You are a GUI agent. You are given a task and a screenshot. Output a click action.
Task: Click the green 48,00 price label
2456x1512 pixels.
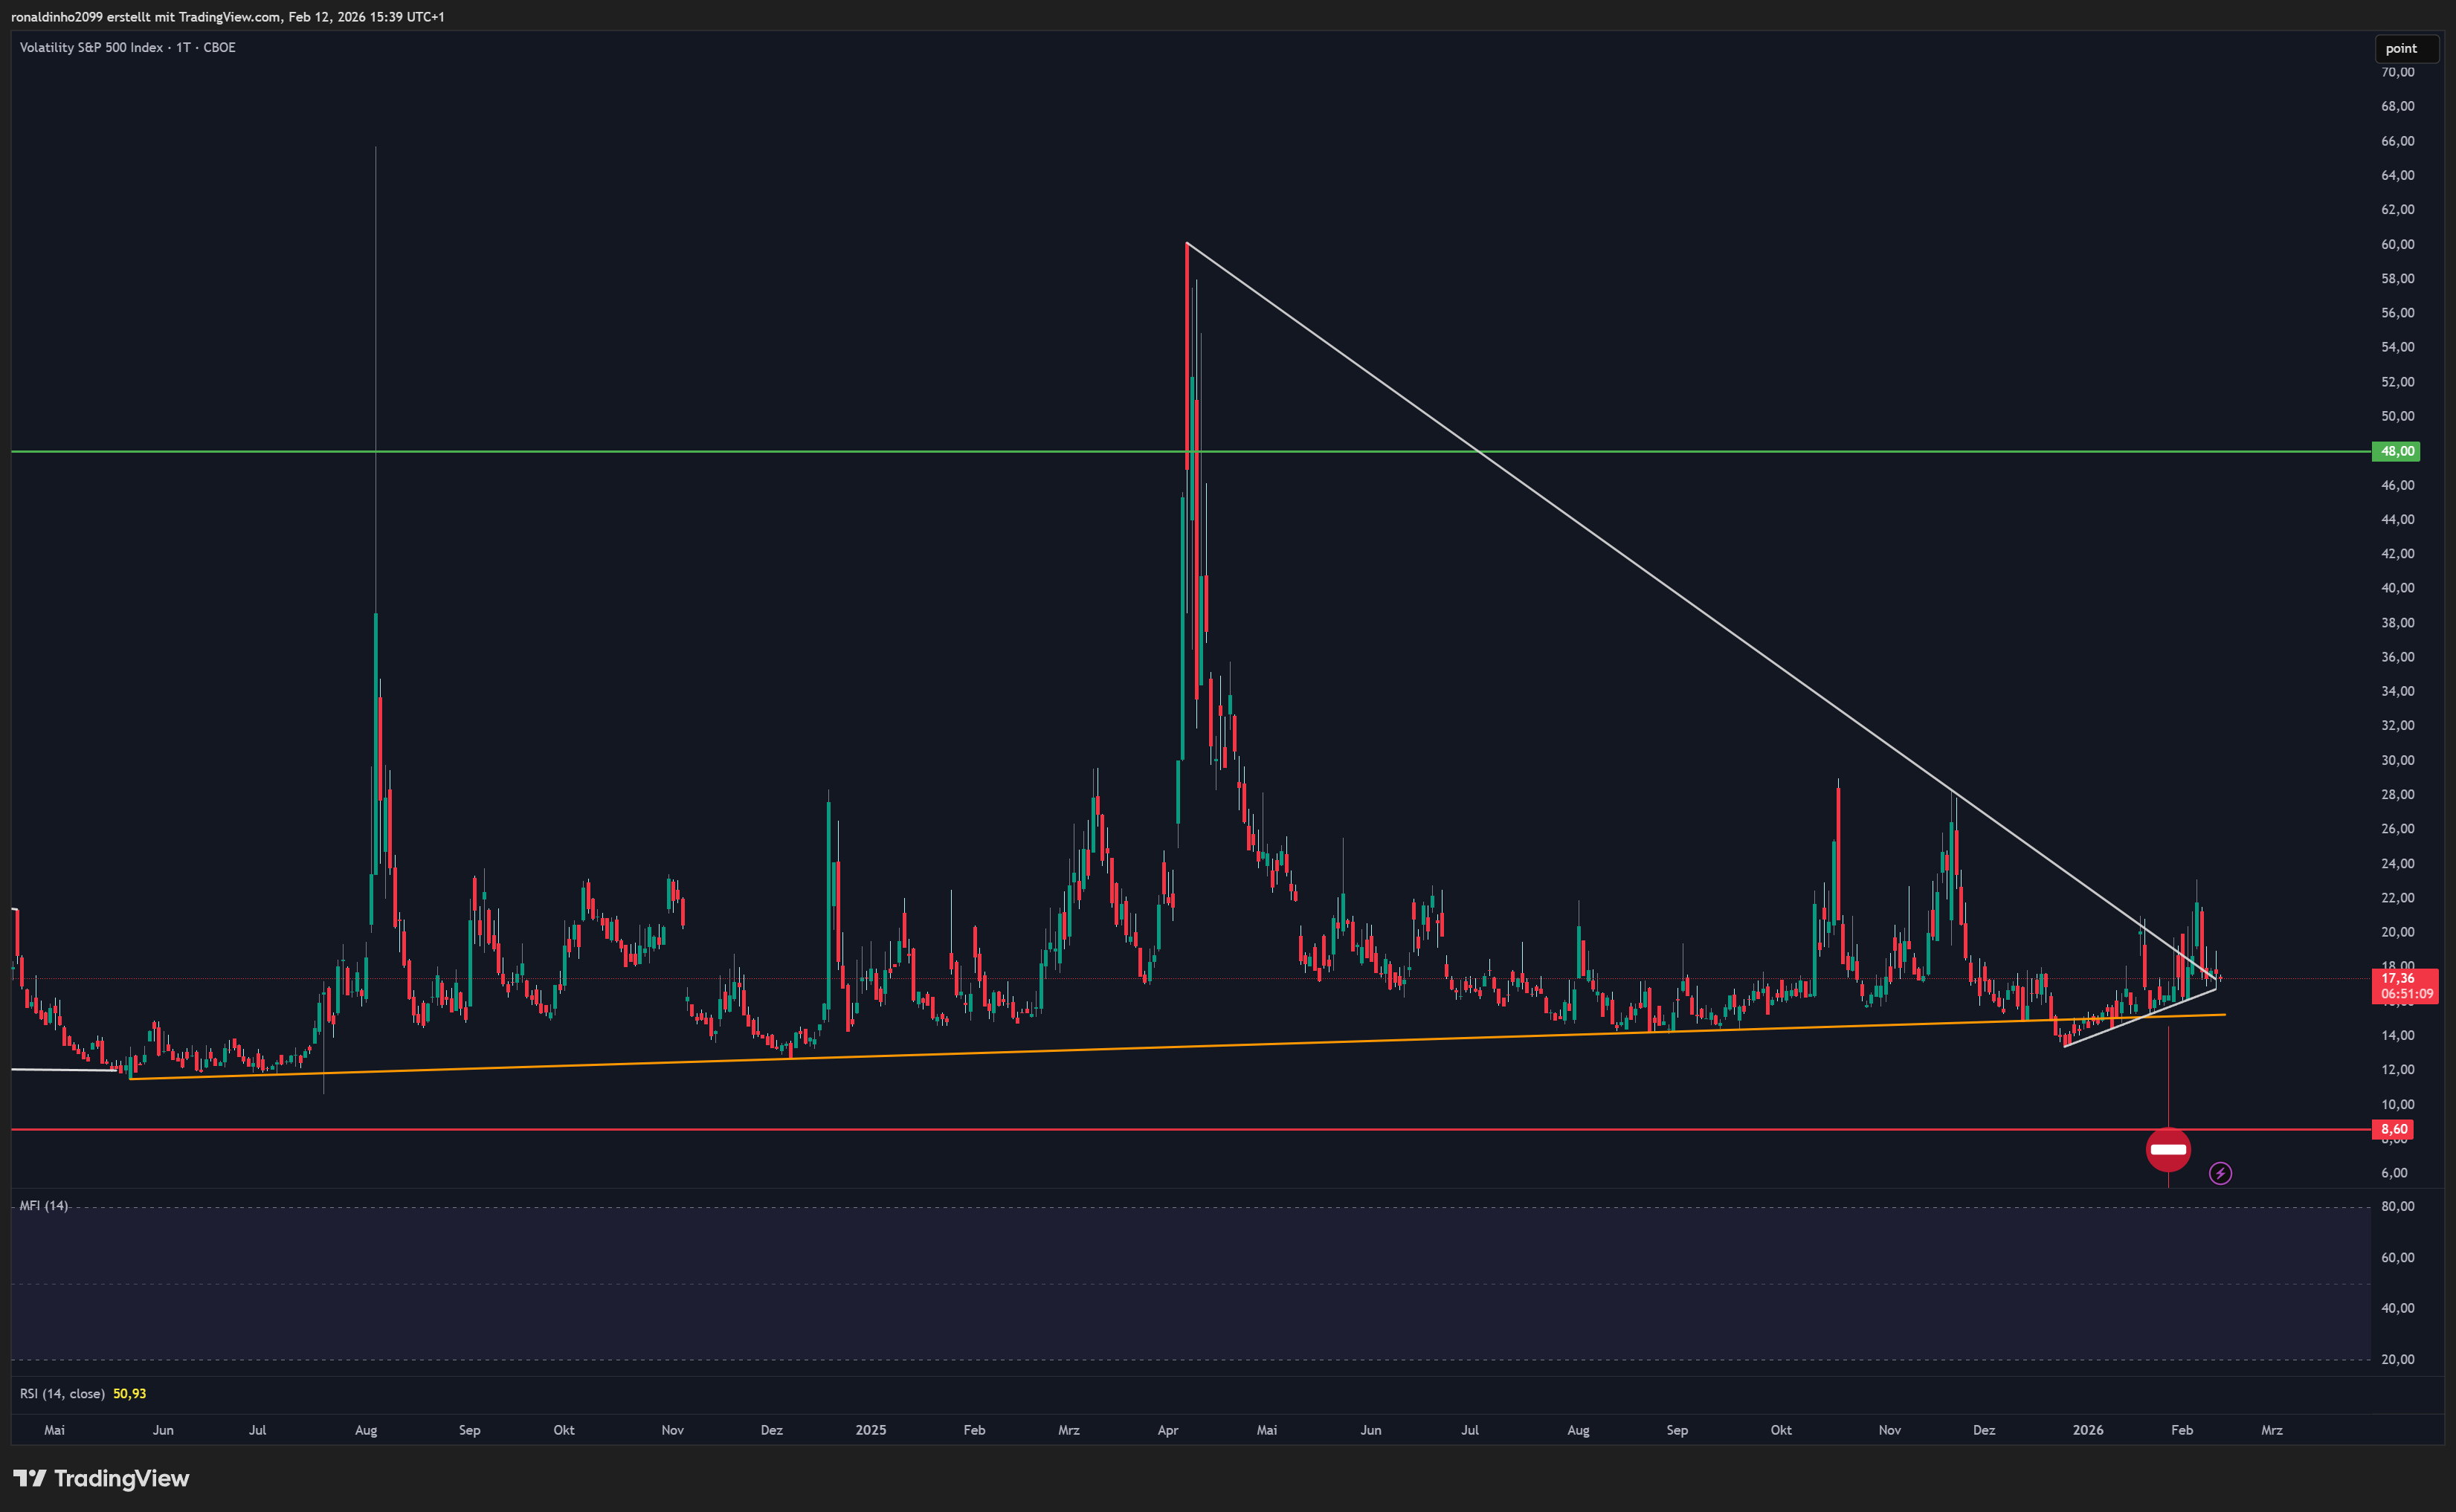pos(2396,451)
